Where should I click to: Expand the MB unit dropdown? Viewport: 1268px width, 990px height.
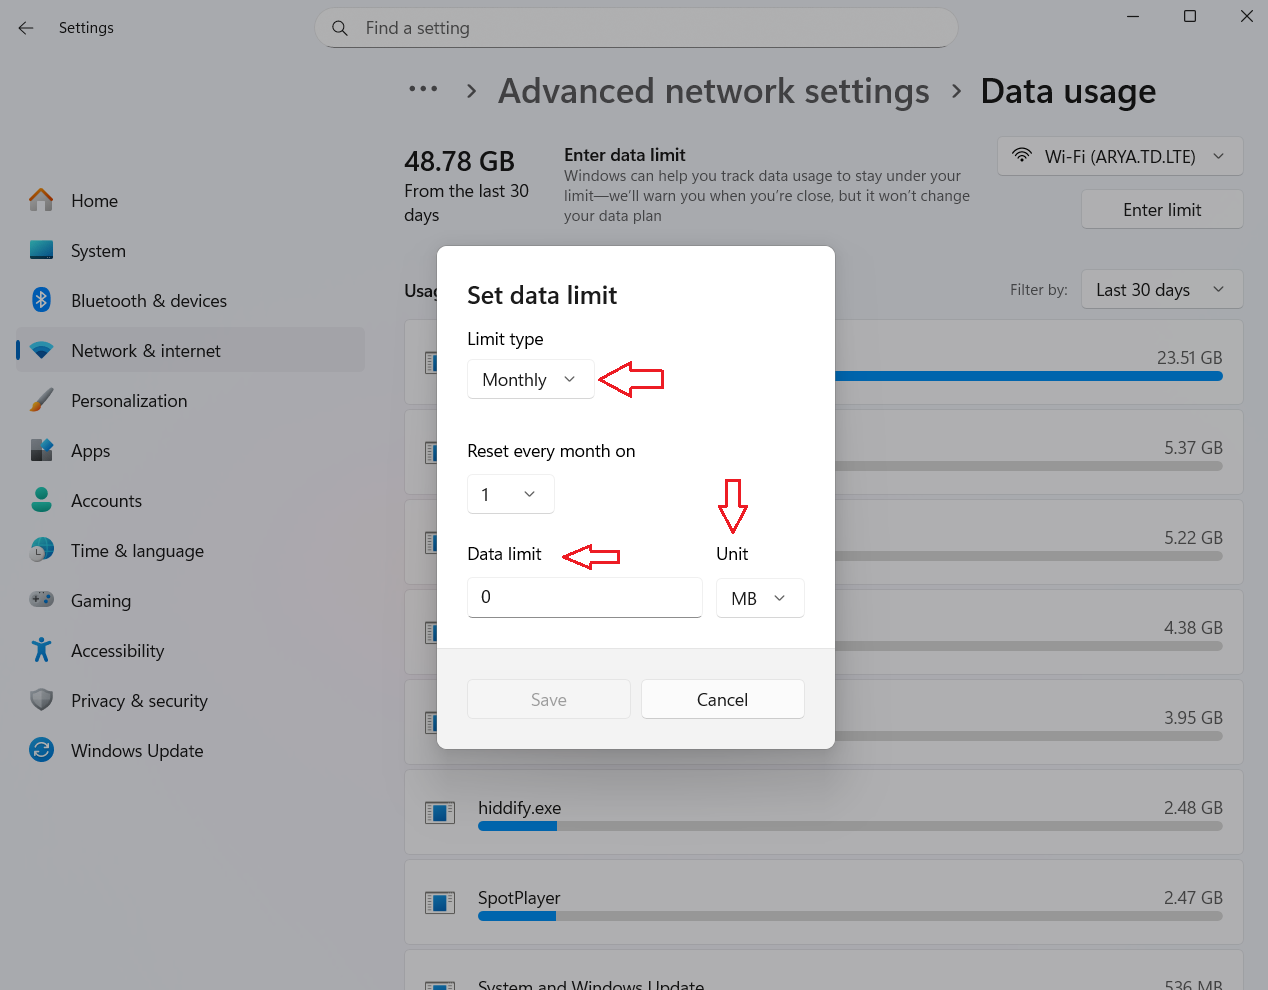(760, 598)
